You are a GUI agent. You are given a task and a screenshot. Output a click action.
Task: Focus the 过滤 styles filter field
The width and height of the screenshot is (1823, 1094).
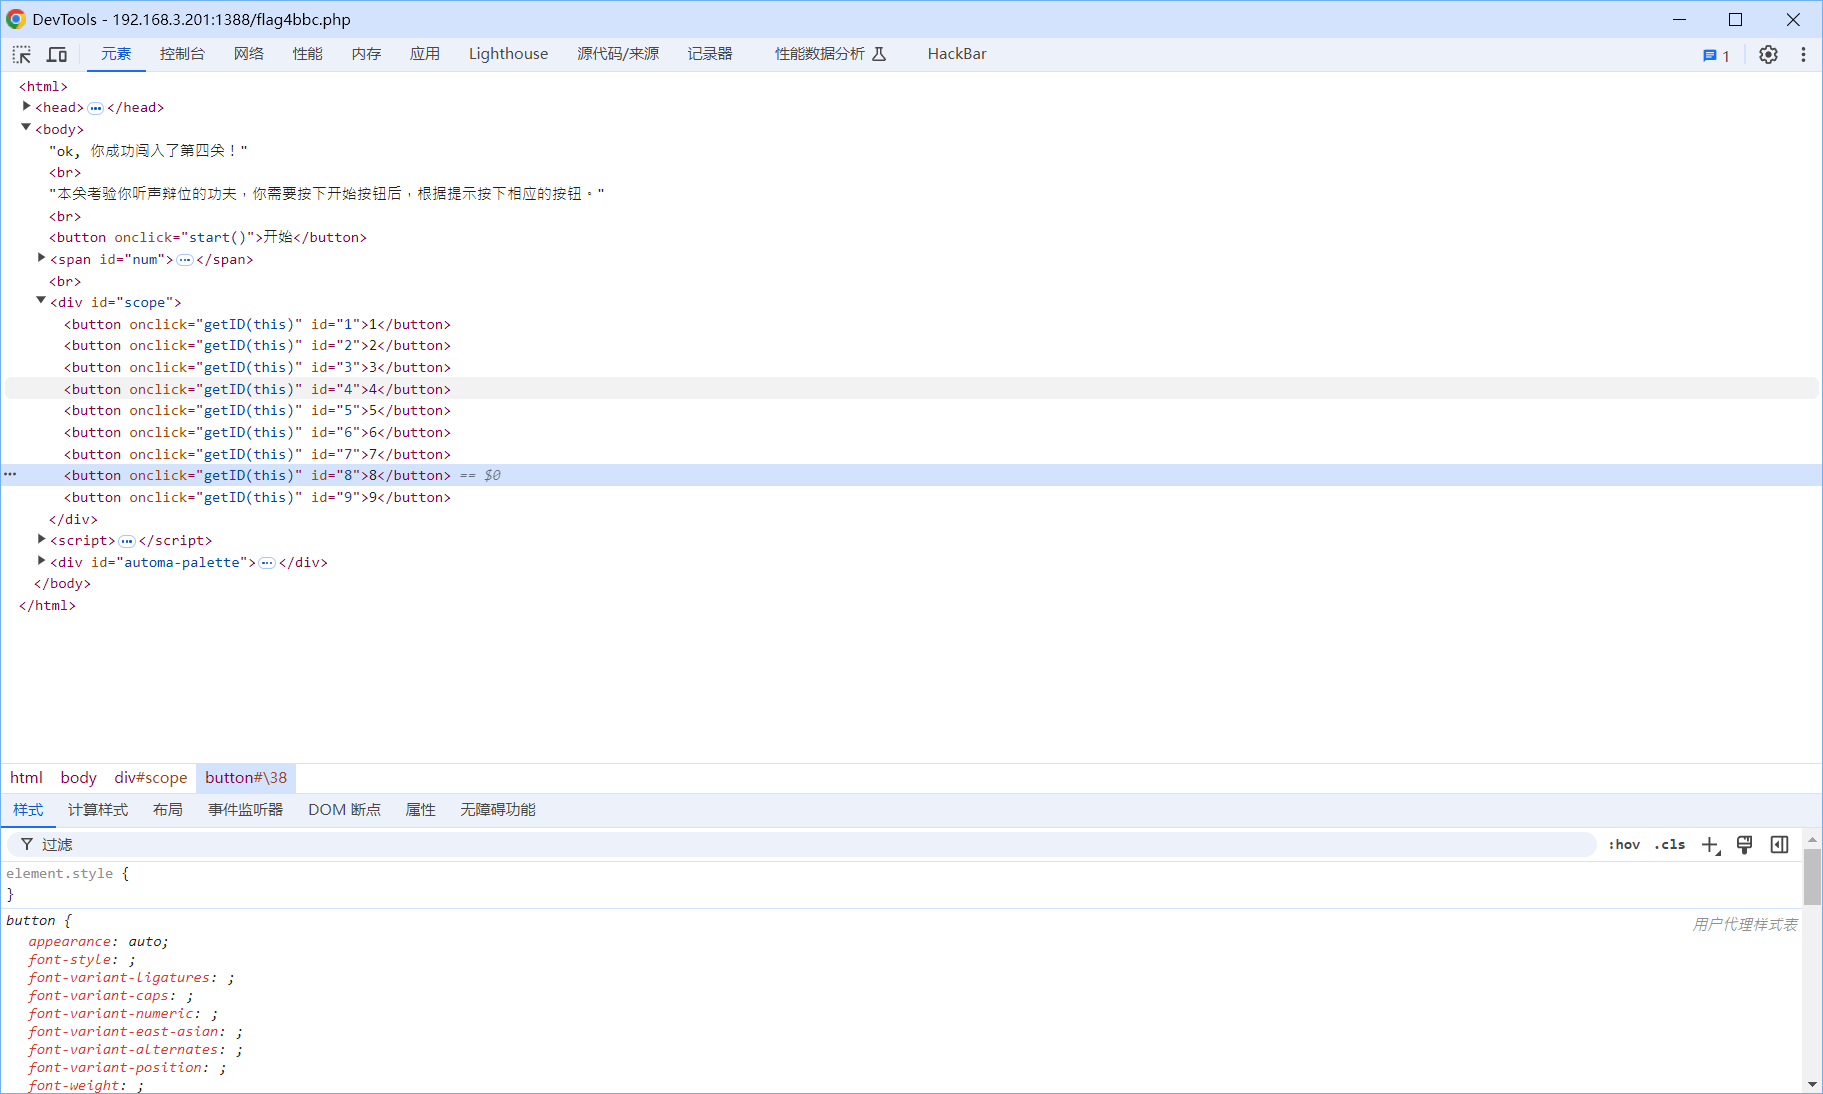tap(800, 845)
